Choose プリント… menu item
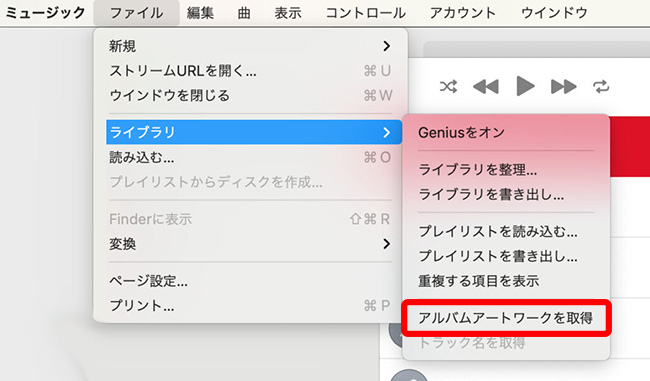 (250, 306)
